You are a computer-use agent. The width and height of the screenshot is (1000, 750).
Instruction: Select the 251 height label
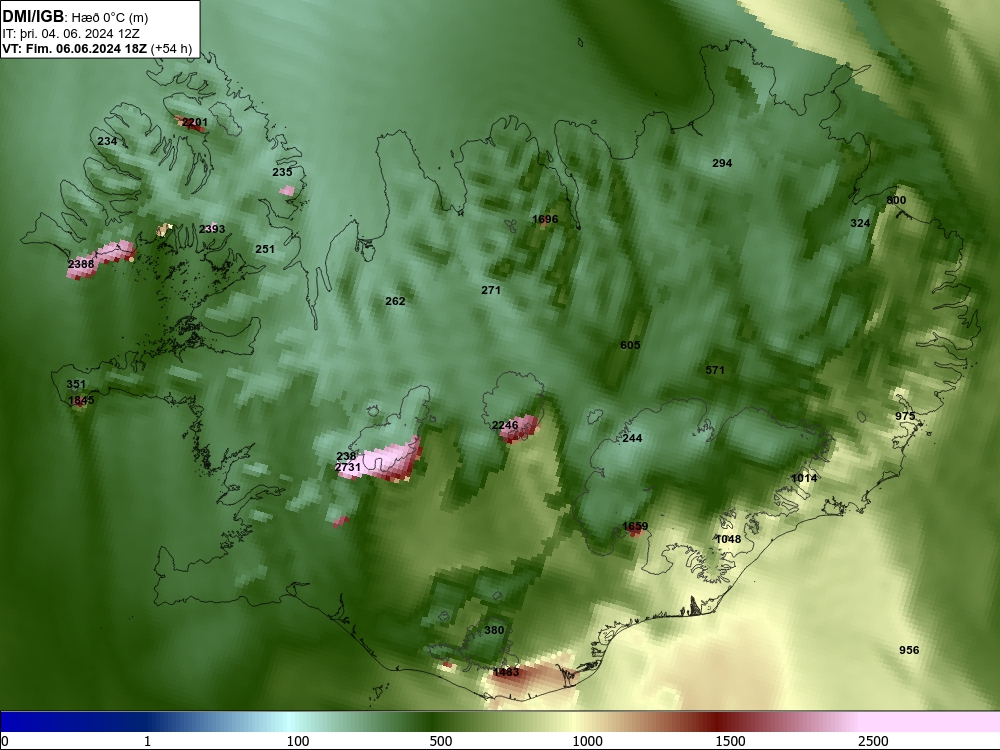(265, 249)
